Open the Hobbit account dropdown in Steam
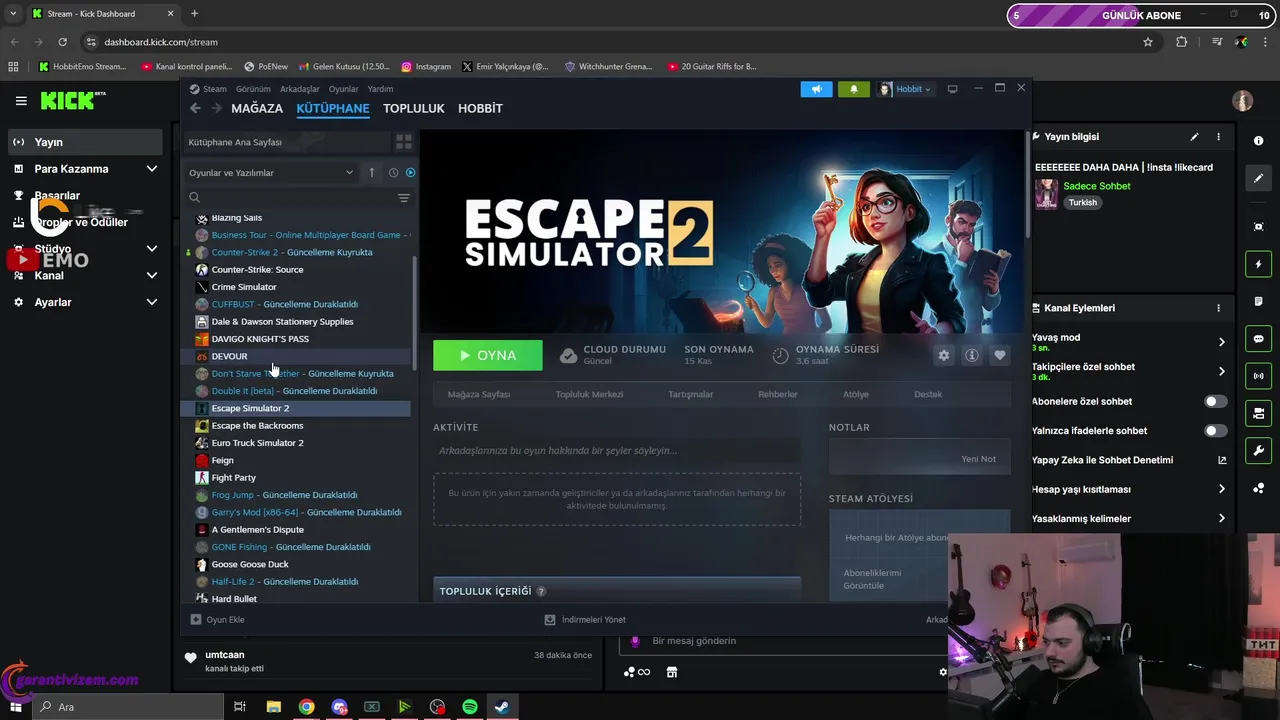Screen dimensions: 1280x720 point(905,89)
